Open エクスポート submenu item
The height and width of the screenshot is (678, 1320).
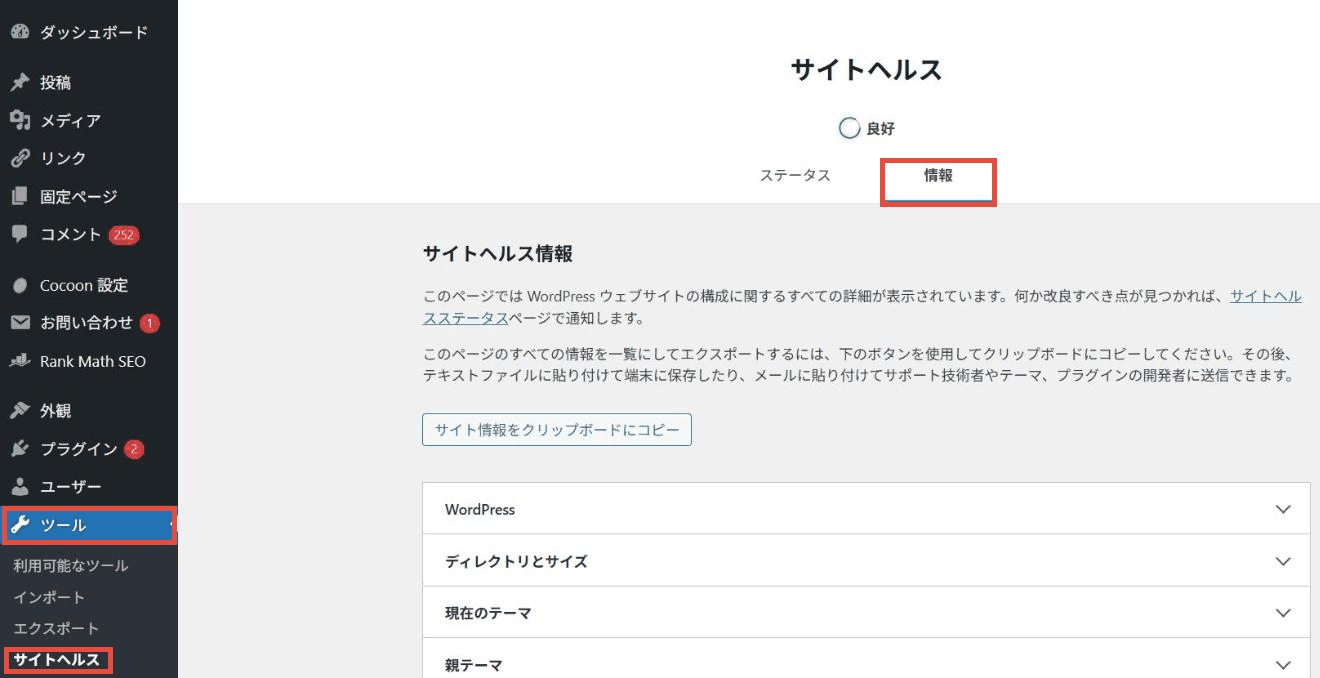pyautogui.click(x=56, y=628)
